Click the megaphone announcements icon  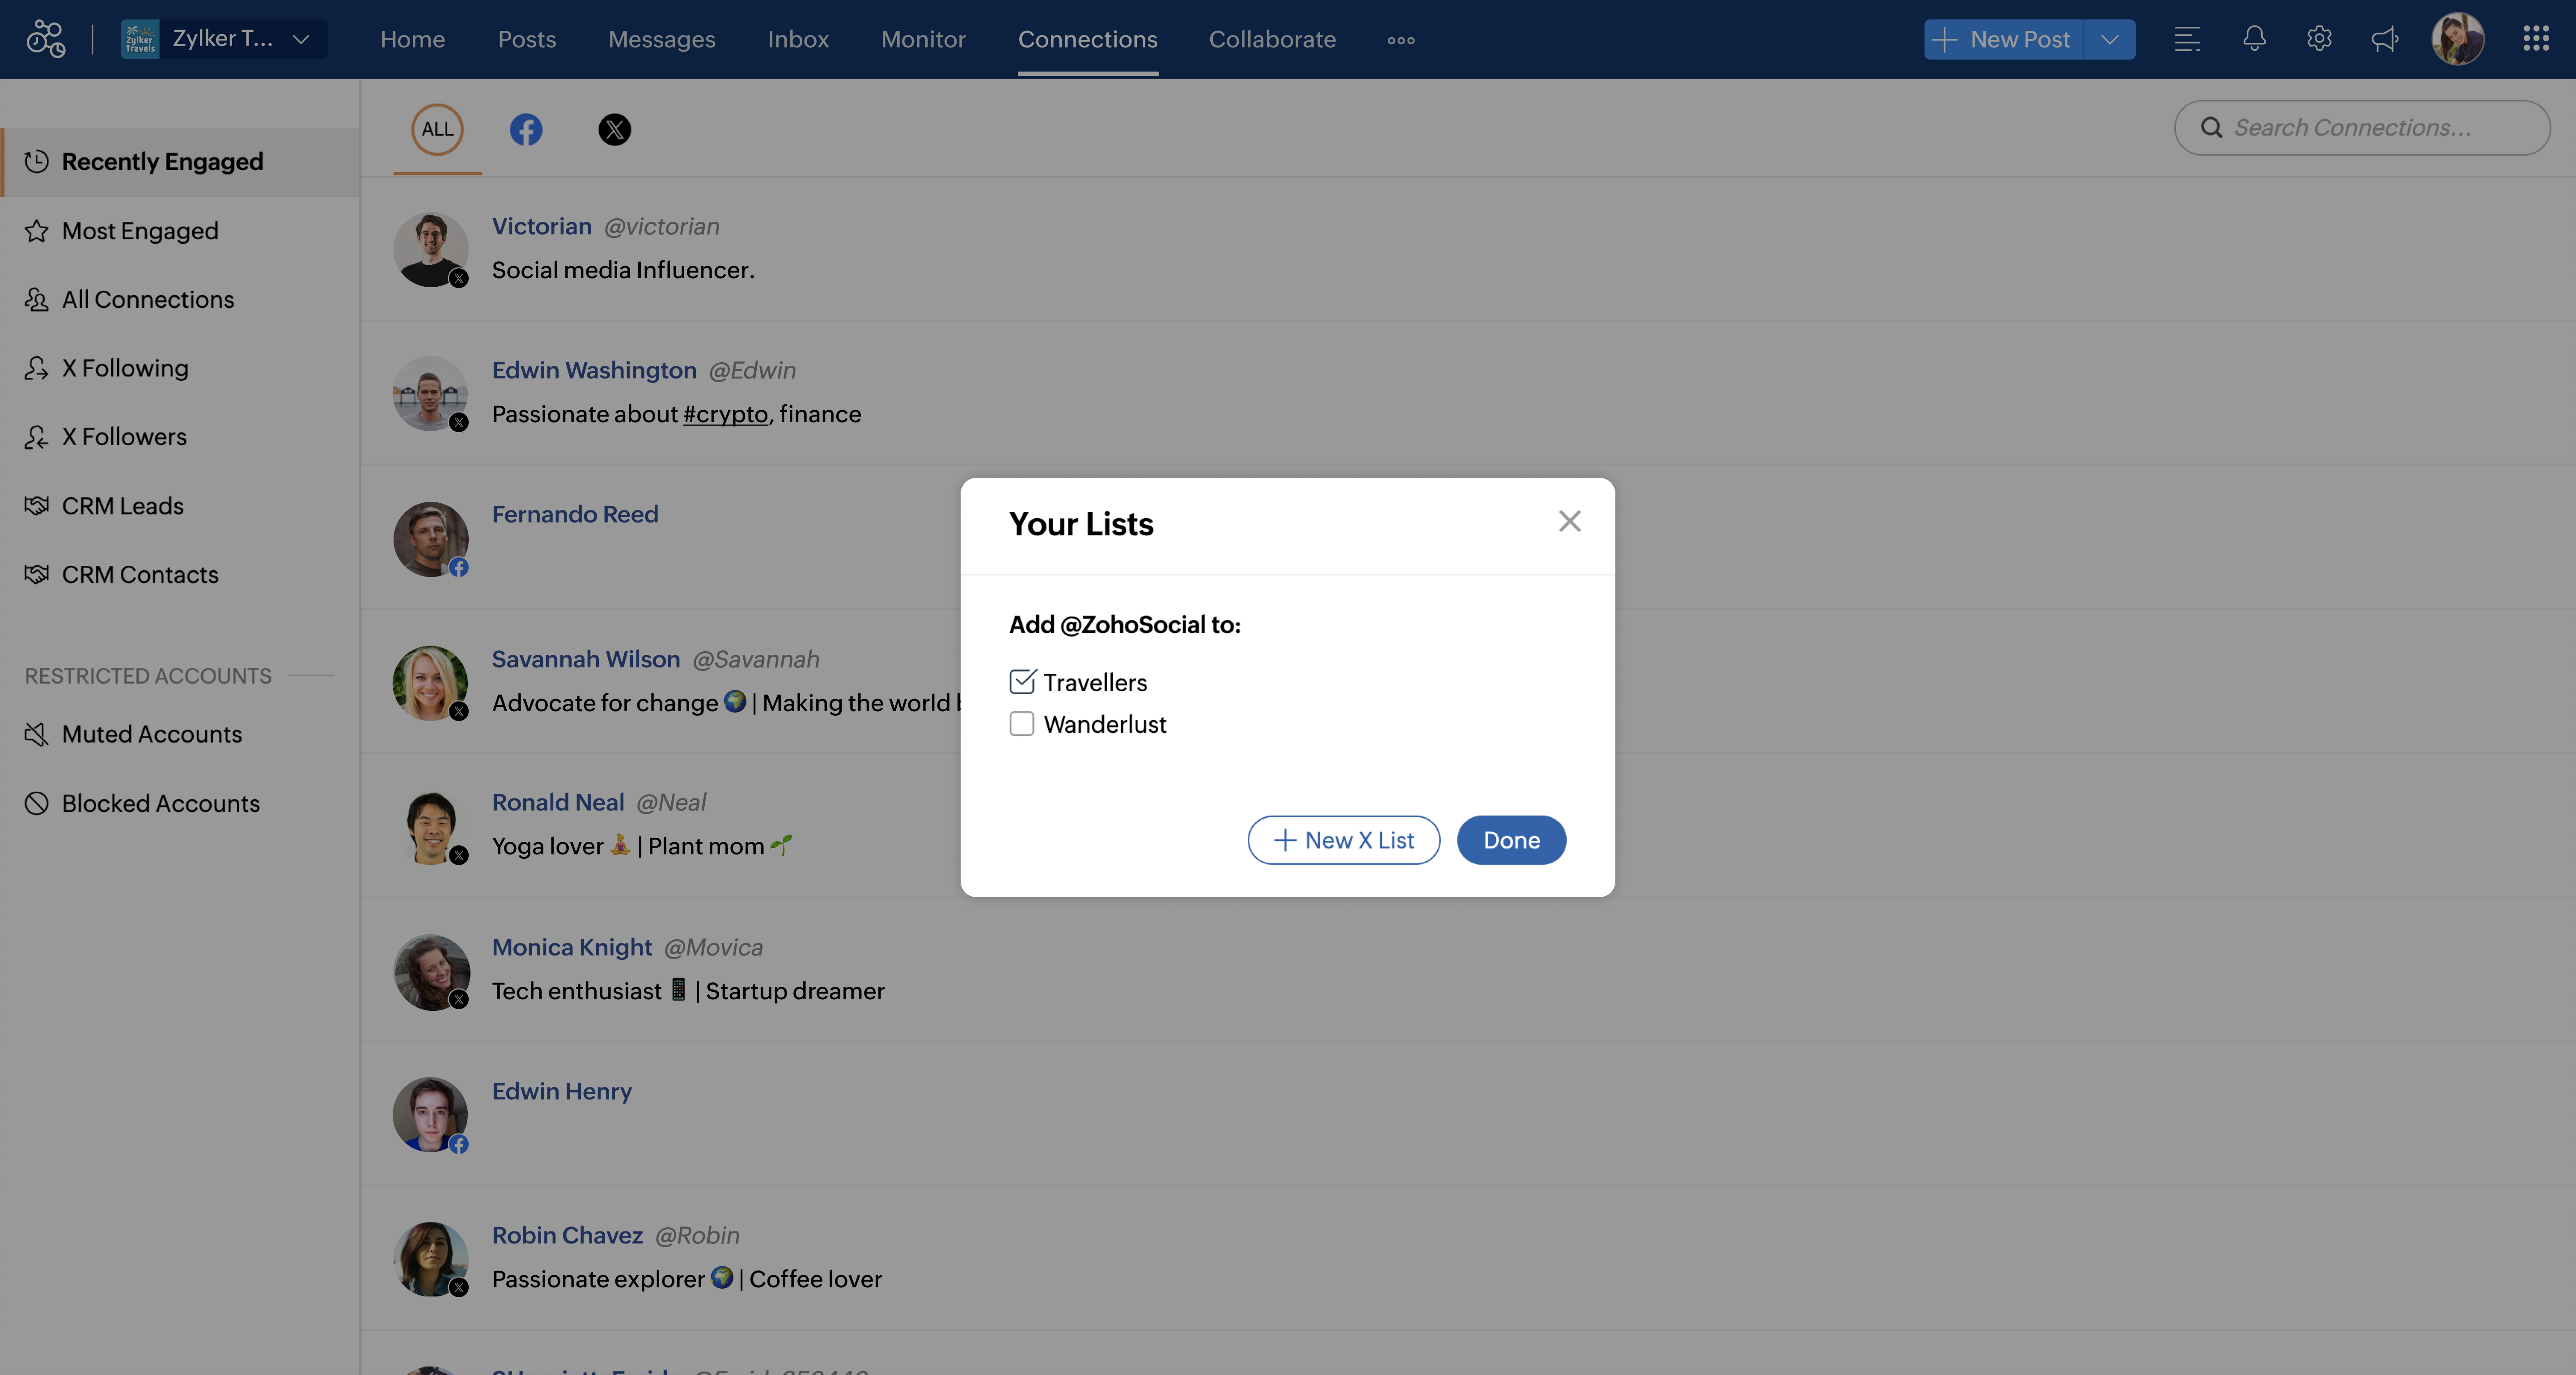2385,39
